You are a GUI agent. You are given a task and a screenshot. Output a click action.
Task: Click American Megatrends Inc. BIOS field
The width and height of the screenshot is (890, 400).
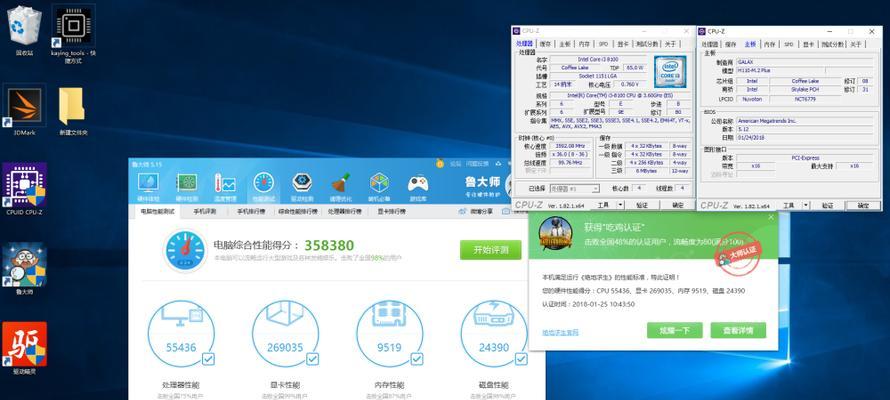point(804,121)
